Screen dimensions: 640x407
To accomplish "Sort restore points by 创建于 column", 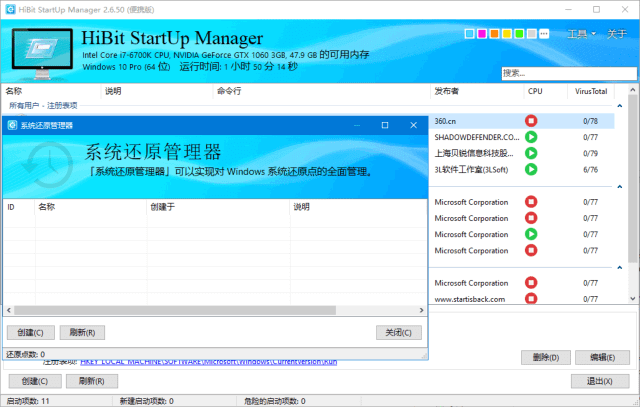I will click(218, 207).
